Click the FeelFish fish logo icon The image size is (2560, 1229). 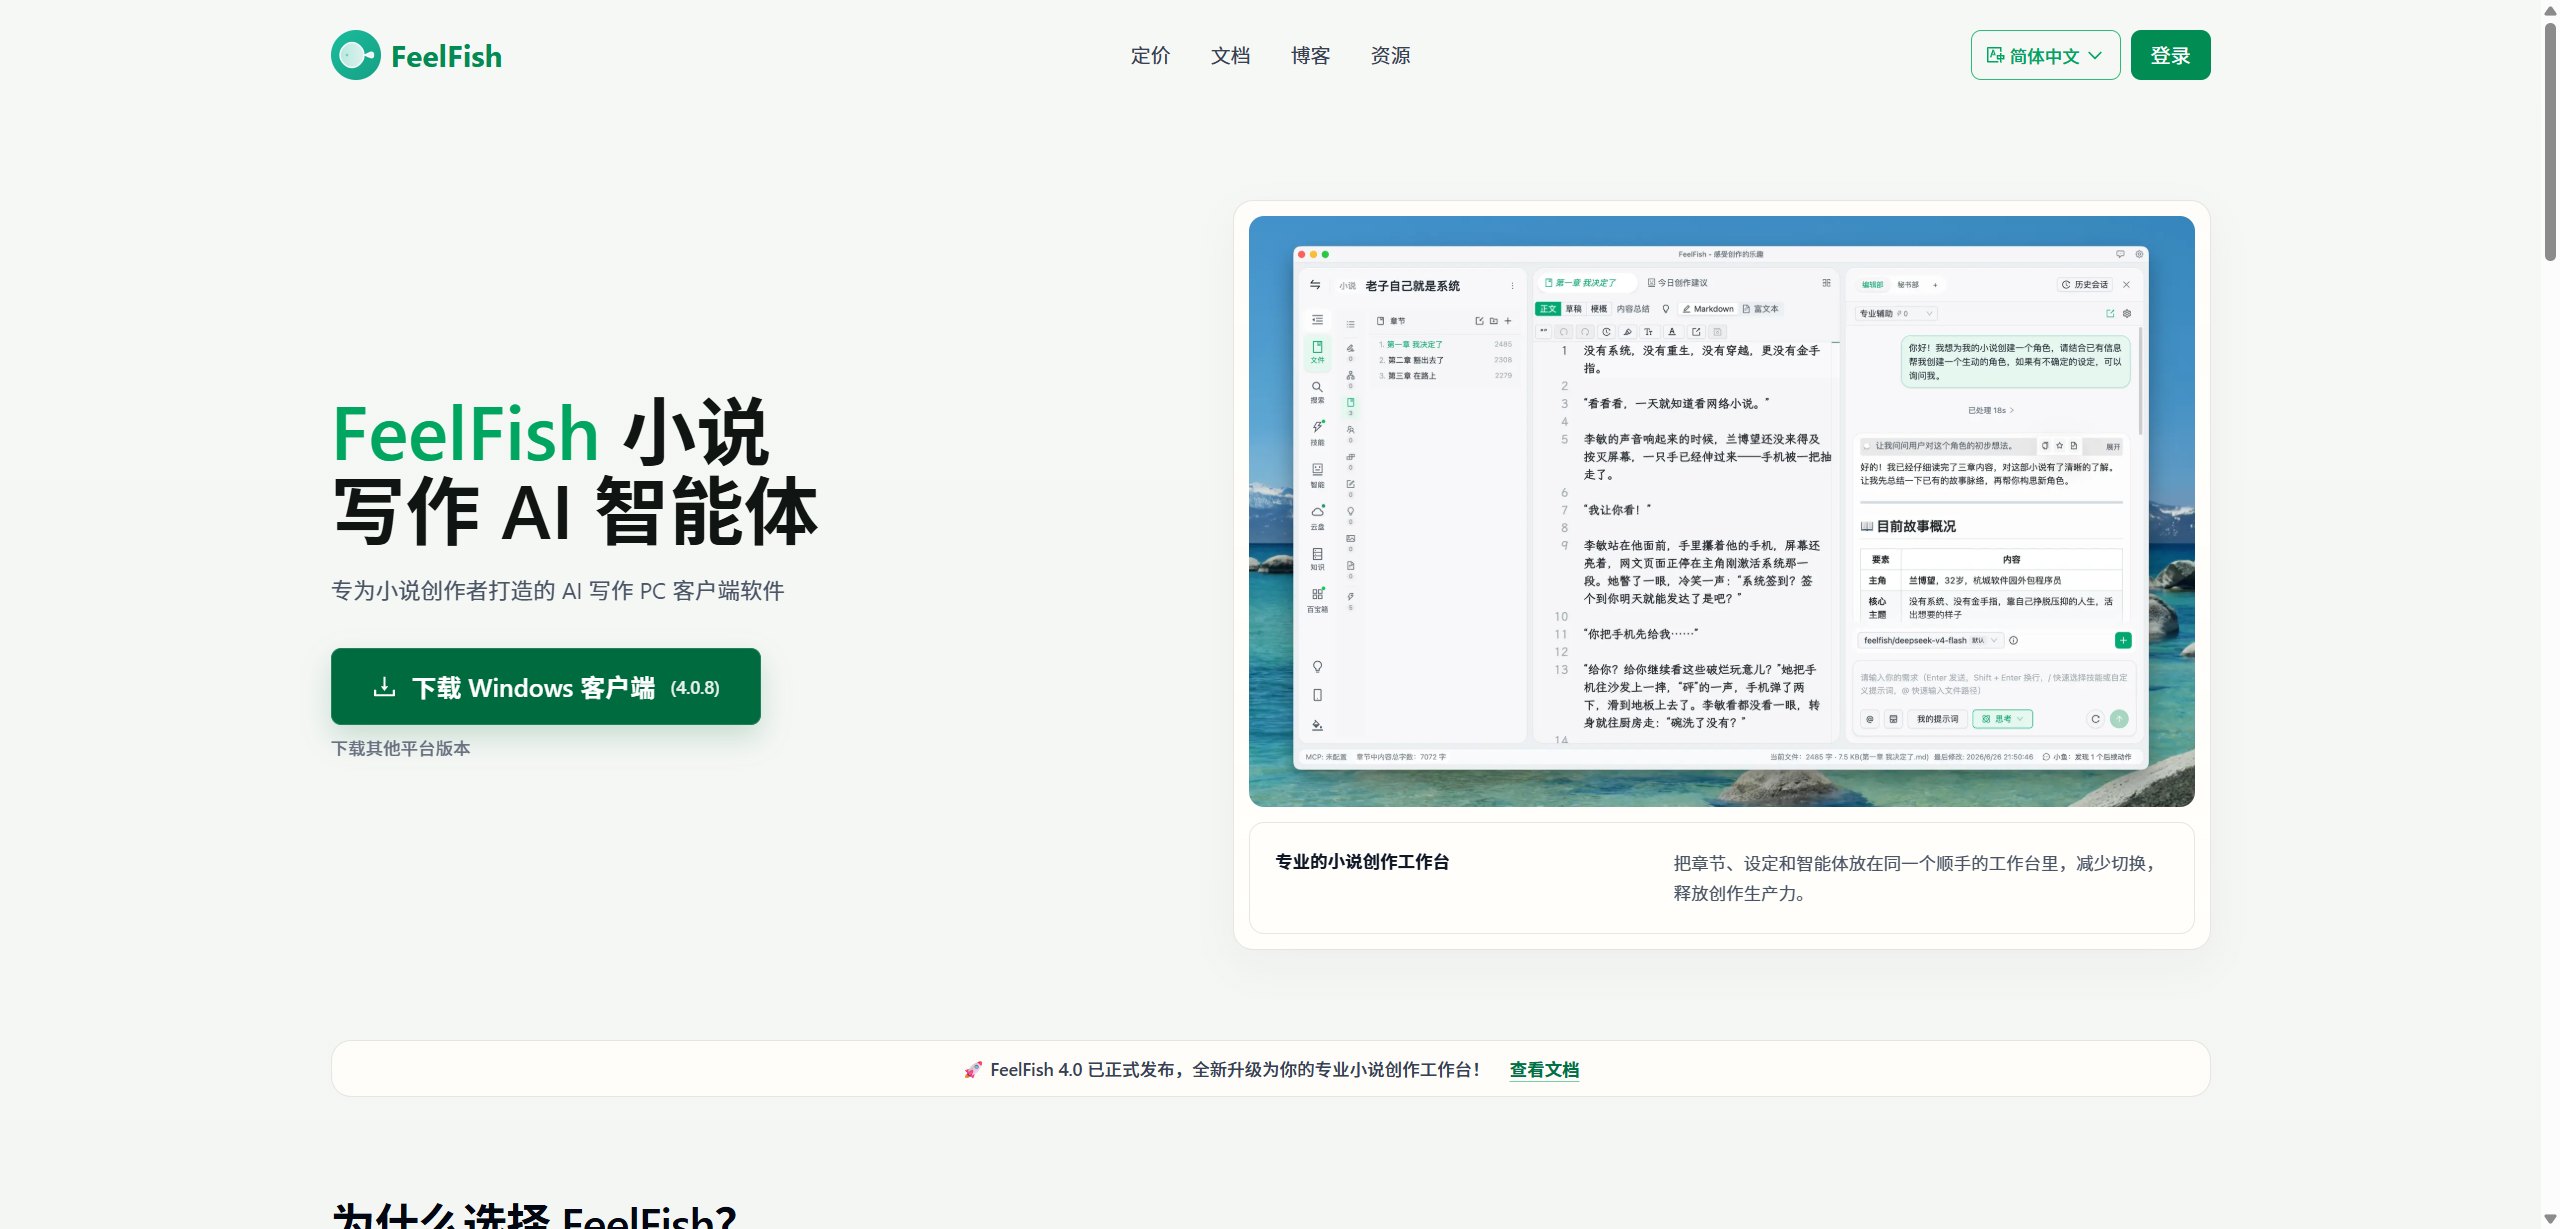[356, 55]
